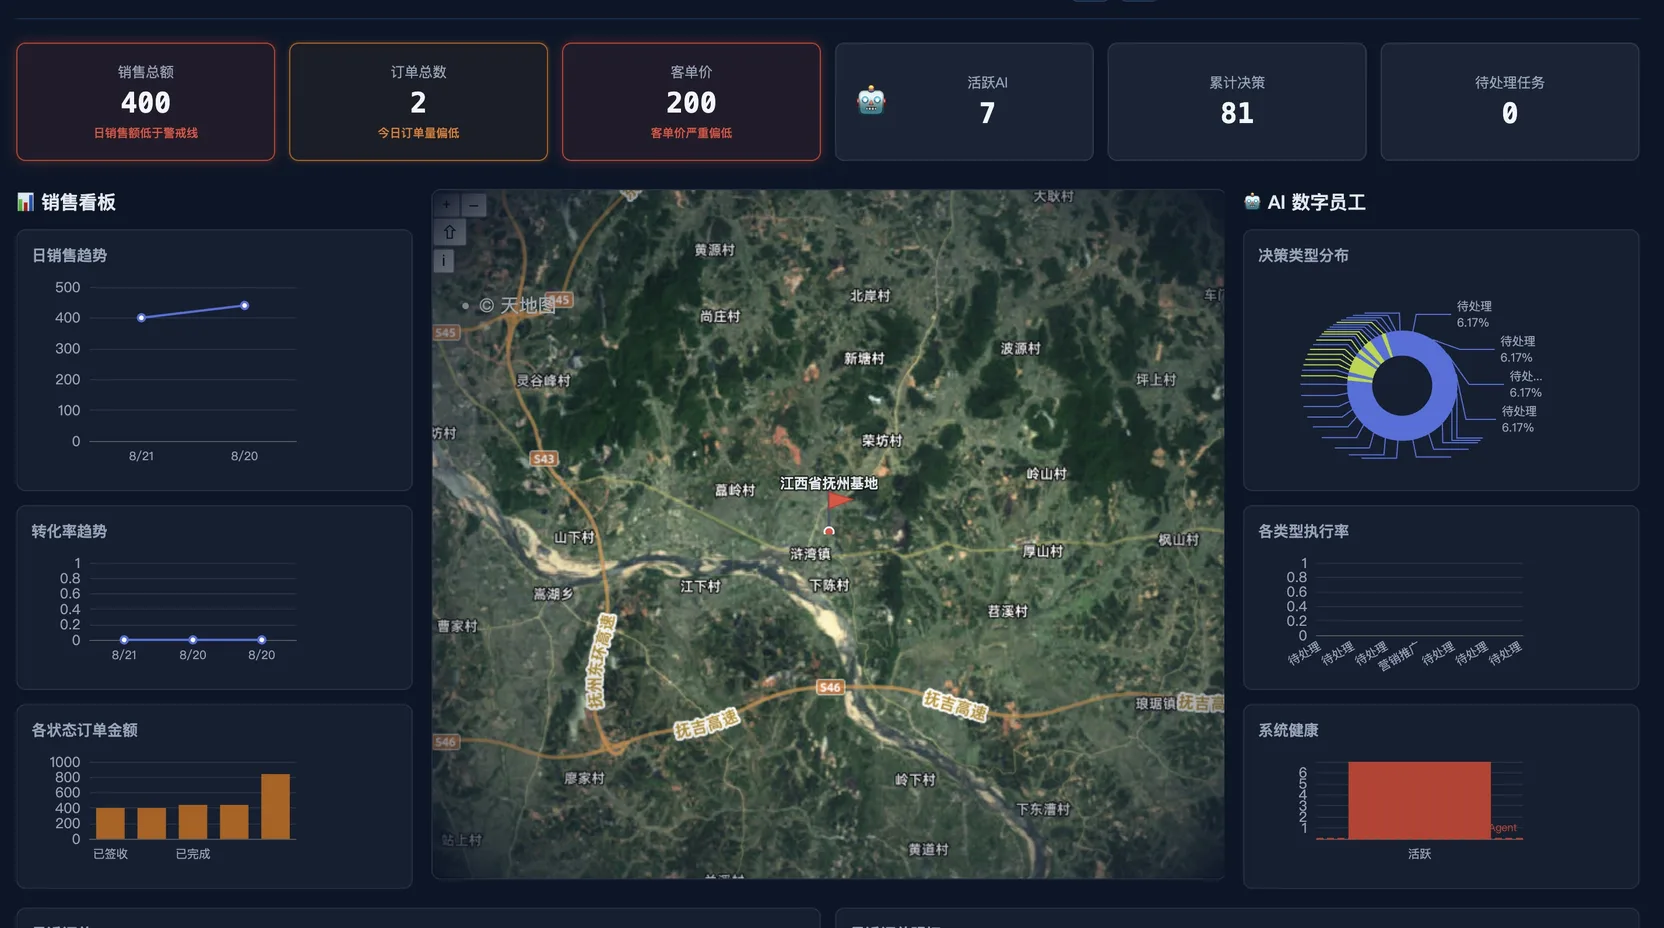The height and width of the screenshot is (928, 1664).
Task: Click the 日销售额低于警戒线 warning text
Action: [146, 133]
